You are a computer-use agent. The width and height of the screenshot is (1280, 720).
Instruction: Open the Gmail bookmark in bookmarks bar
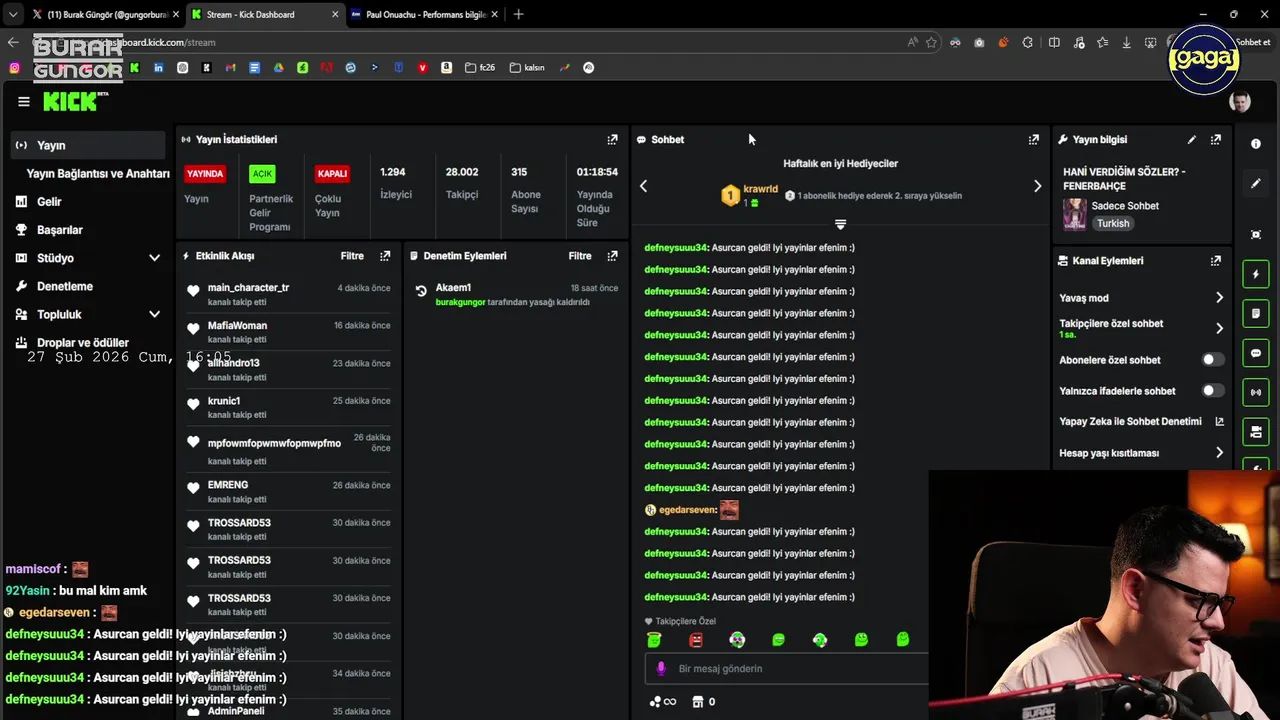pos(230,68)
